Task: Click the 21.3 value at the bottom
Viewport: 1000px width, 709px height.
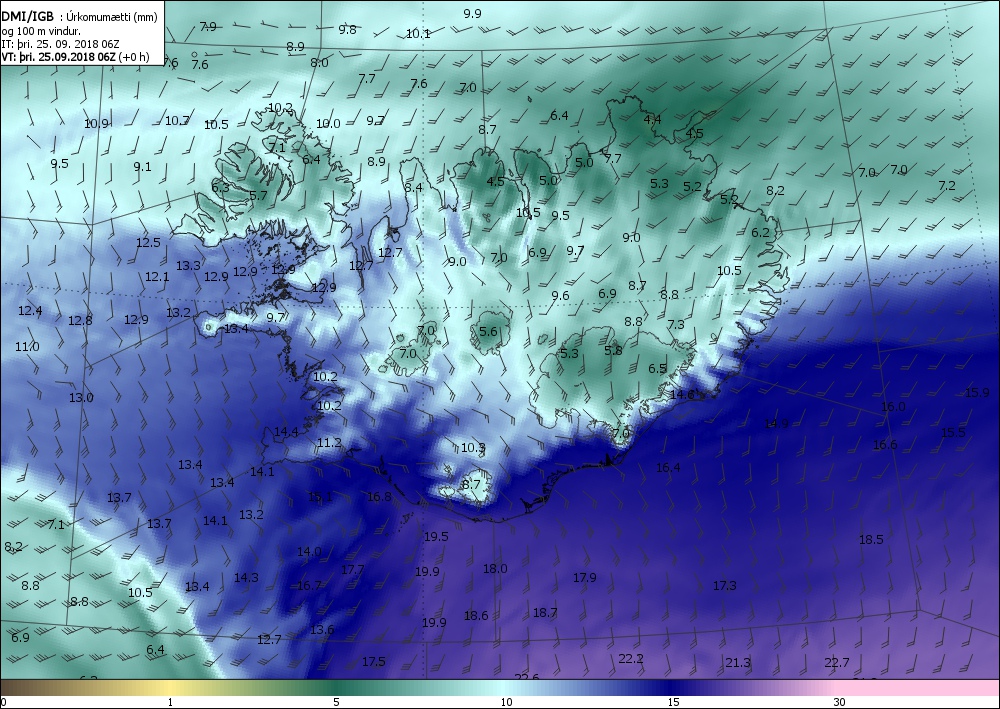Action: (x=738, y=662)
